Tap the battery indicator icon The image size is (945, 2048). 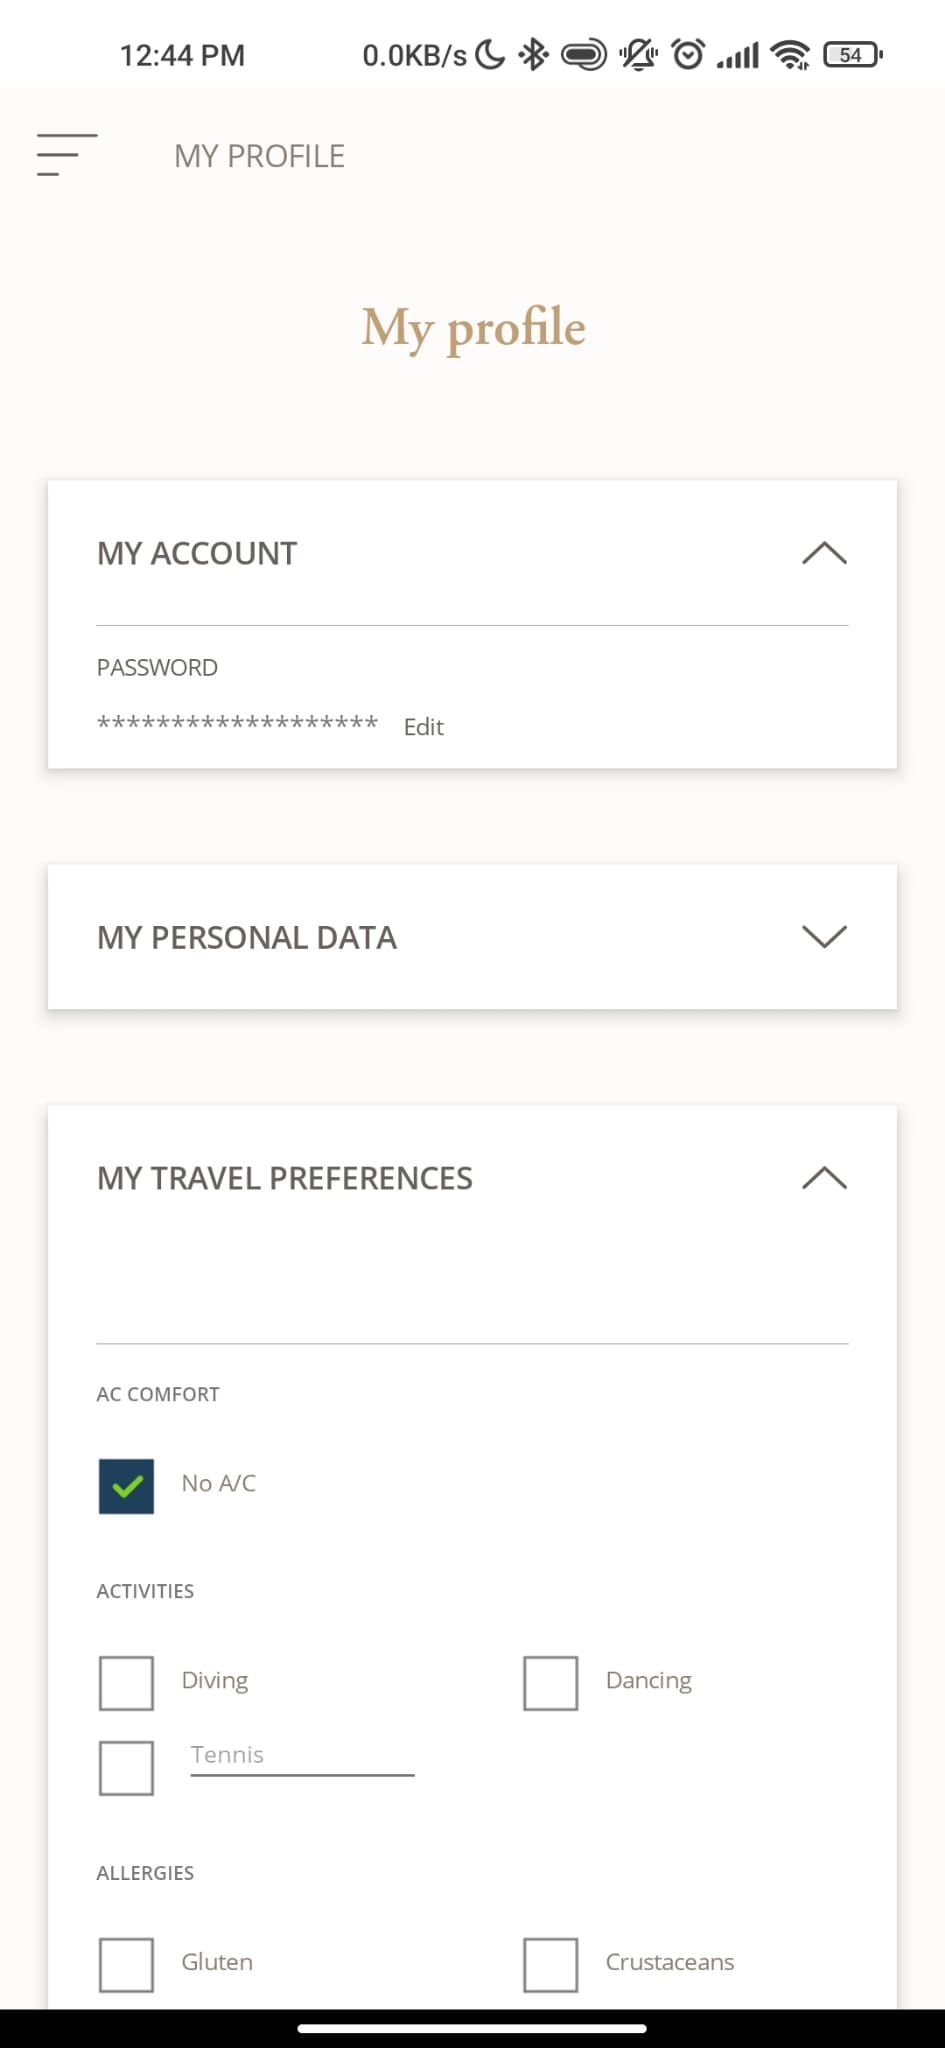click(853, 55)
